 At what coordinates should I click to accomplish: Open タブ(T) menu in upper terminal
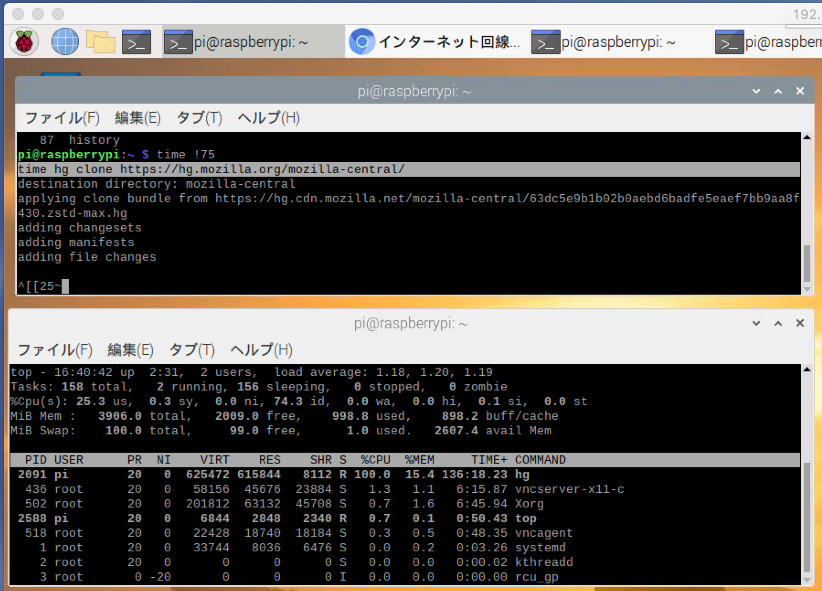pyautogui.click(x=199, y=118)
